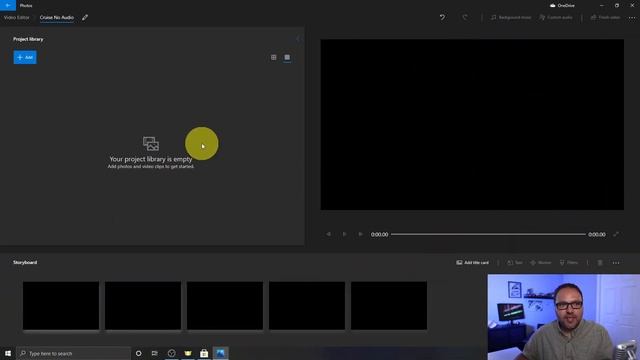Select the third storyboard slot
The width and height of the screenshot is (640, 360).
[x=225, y=305]
